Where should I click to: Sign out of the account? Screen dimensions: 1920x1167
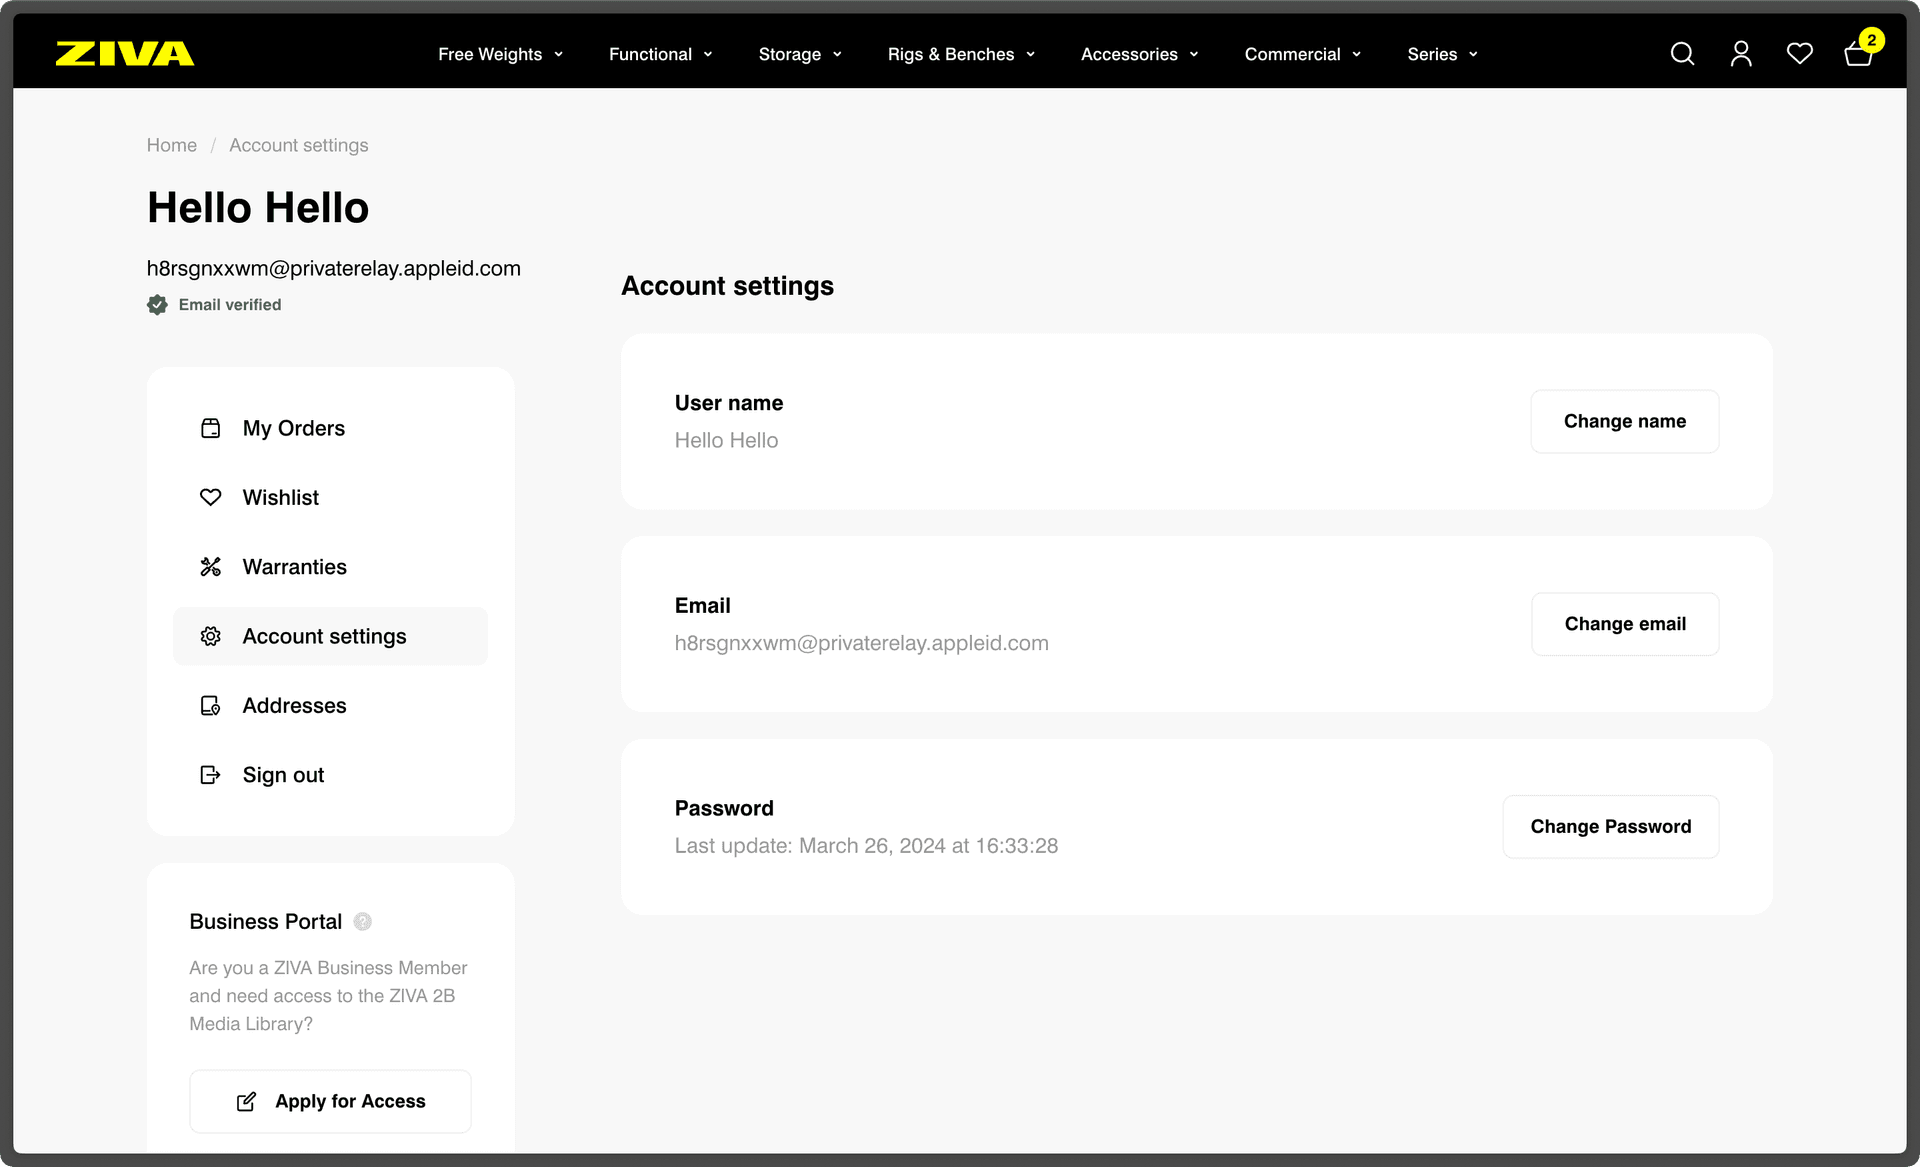pyautogui.click(x=283, y=775)
